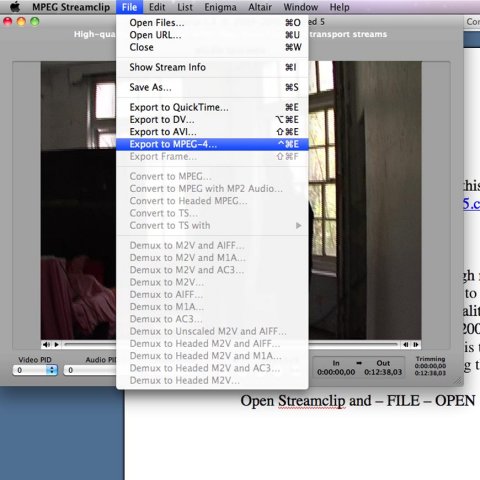Image resolution: width=480 pixels, height=480 pixels.
Task: Open the Help menu
Action: [x=339, y=7]
